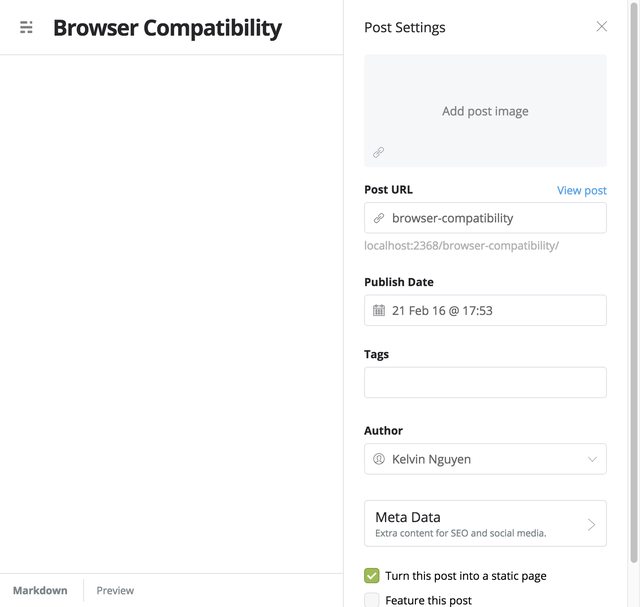This screenshot has height=607, width=640.
Task: Click the Meta Data right chevron
Action: 591,524
